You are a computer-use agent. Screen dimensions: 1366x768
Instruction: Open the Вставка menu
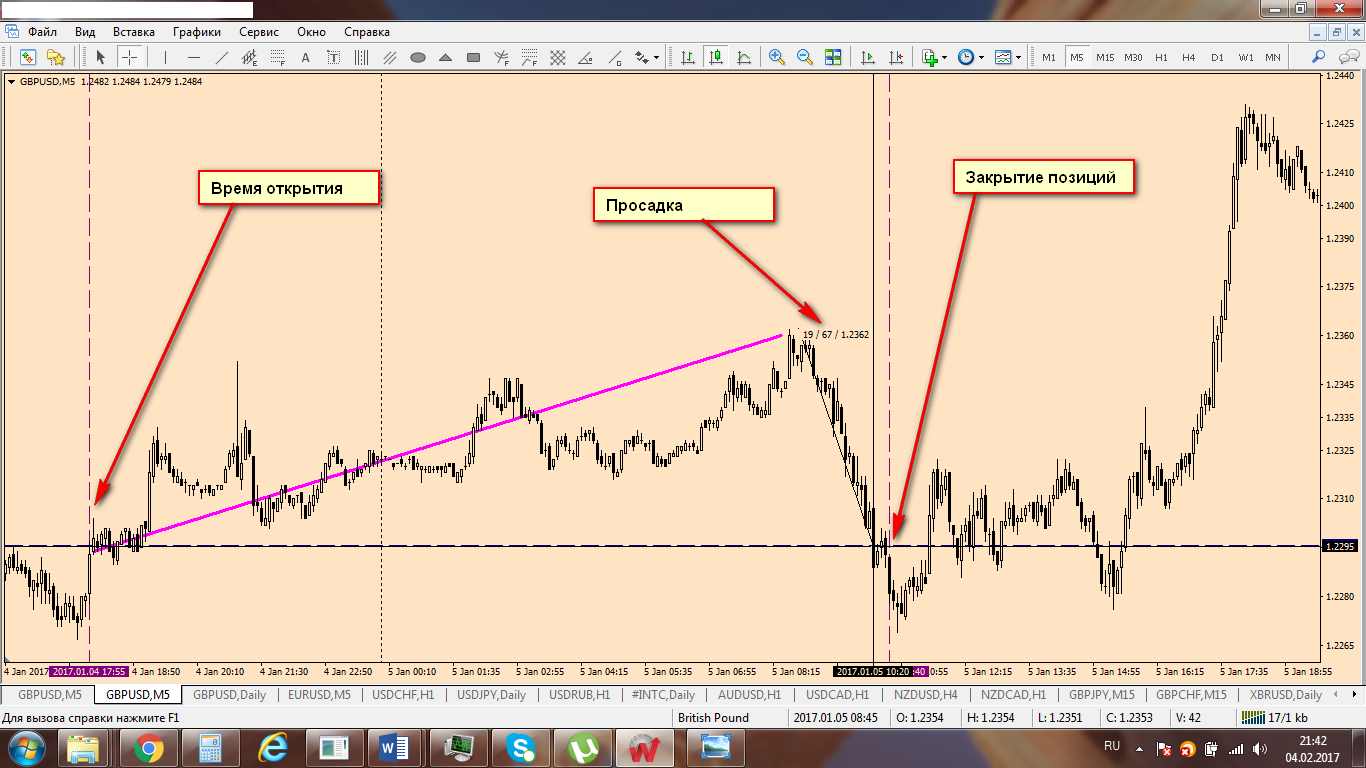click(134, 32)
